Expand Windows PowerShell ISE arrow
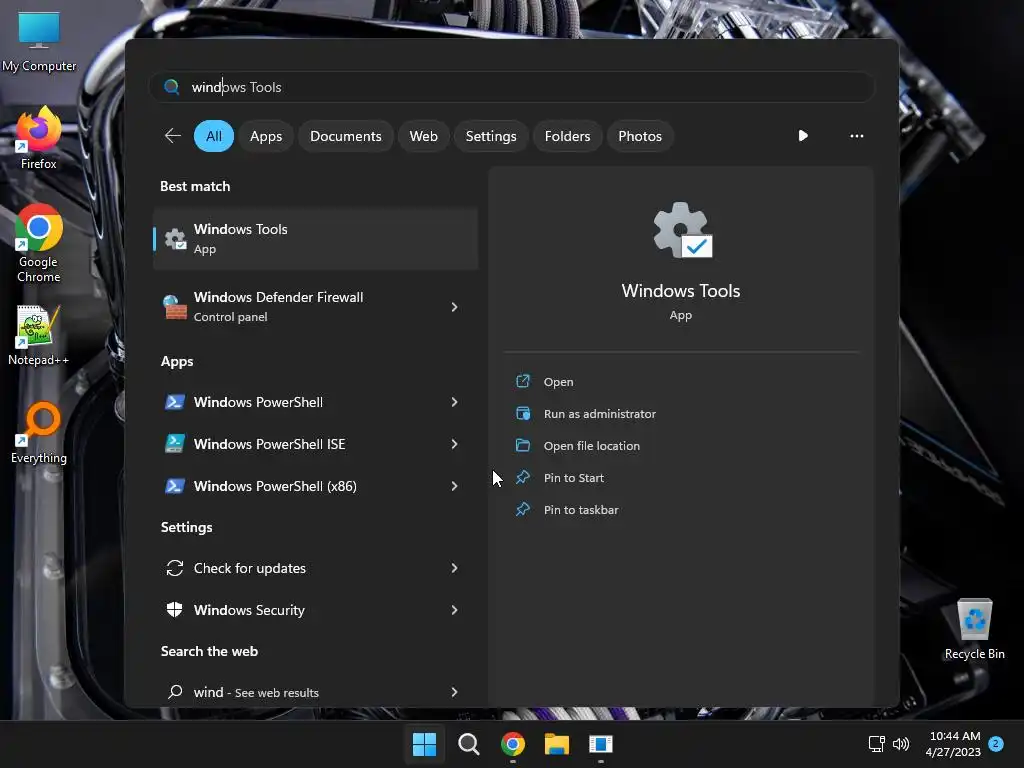Image resolution: width=1024 pixels, height=768 pixels. click(455, 444)
